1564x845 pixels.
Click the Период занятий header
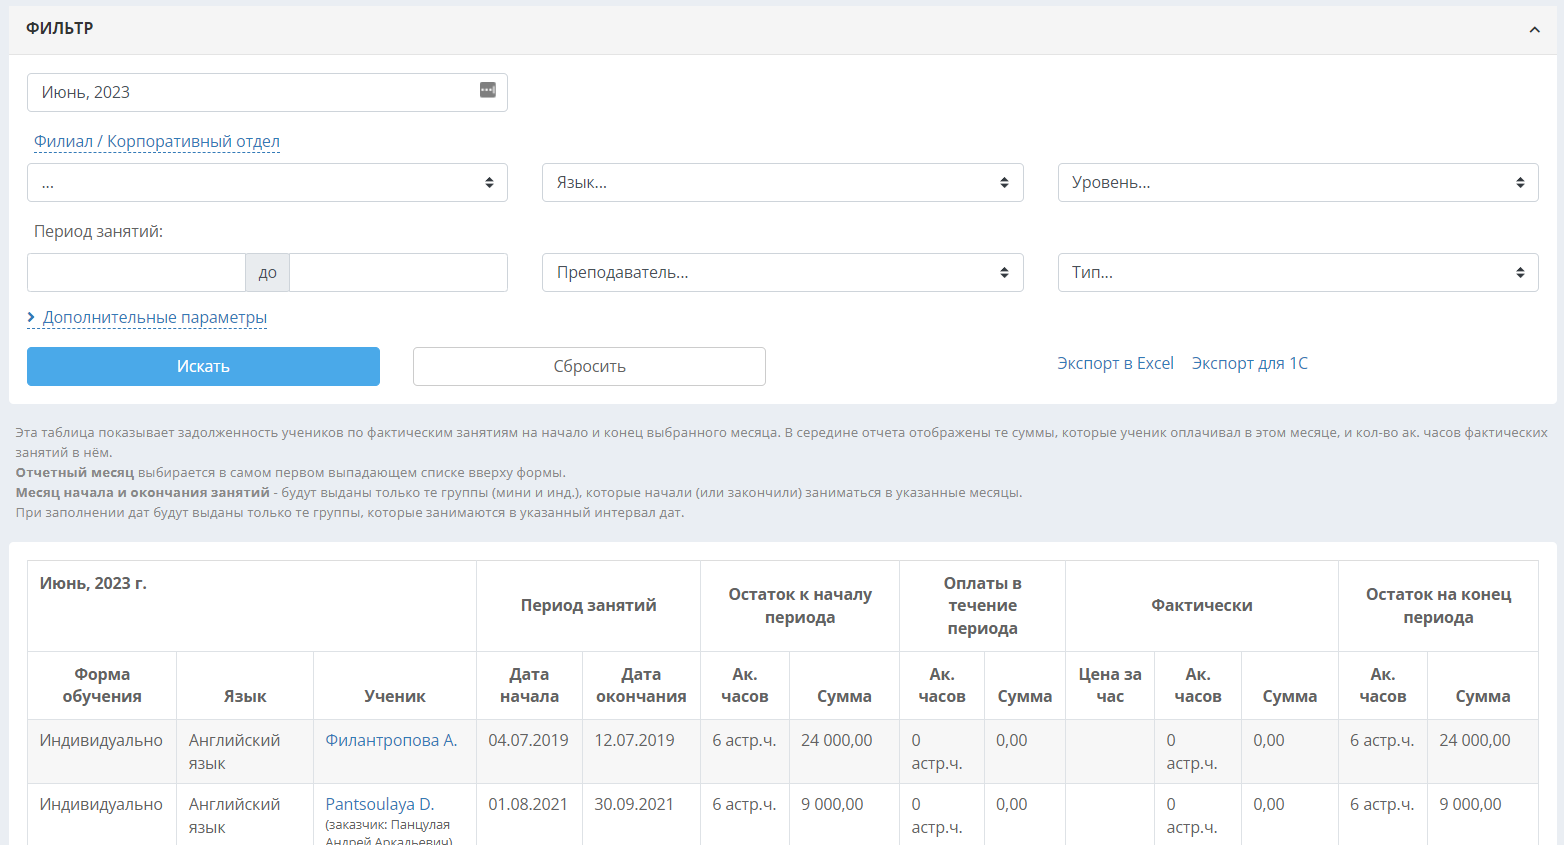[x=588, y=605]
